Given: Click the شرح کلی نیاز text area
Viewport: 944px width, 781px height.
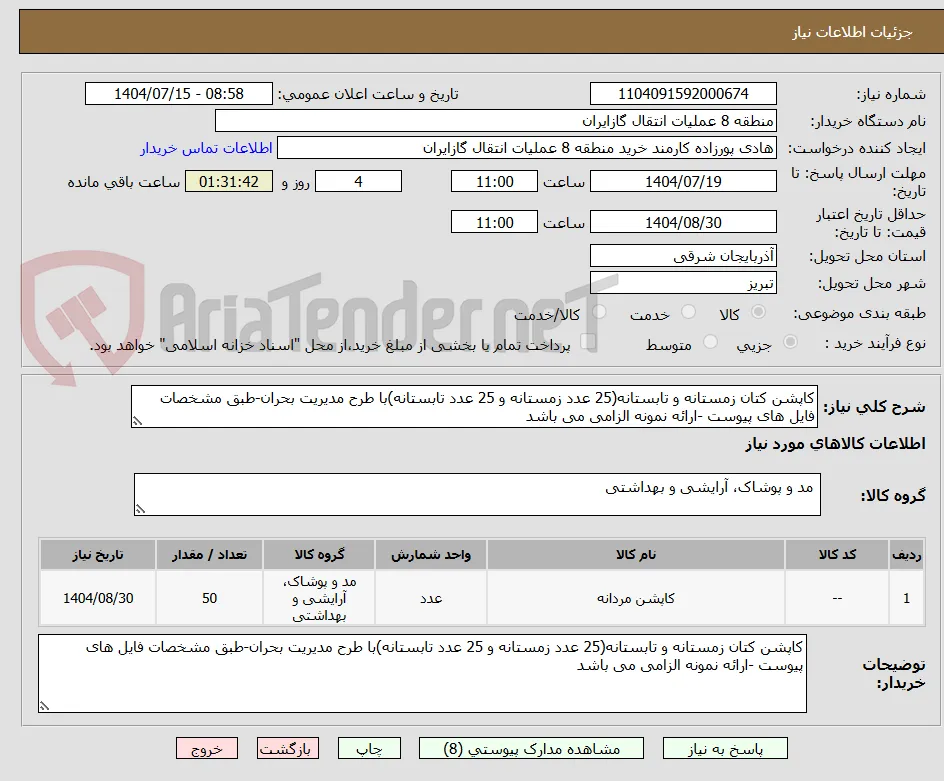Looking at the screenshot, I should pos(474,407).
